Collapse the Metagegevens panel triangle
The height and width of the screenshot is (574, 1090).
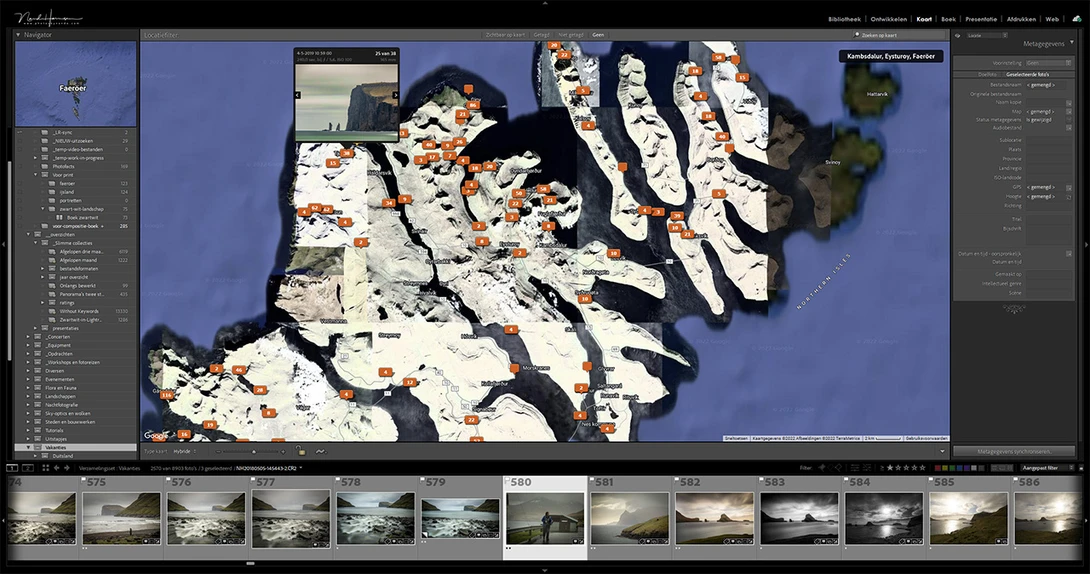click(x=1072, y=43)
